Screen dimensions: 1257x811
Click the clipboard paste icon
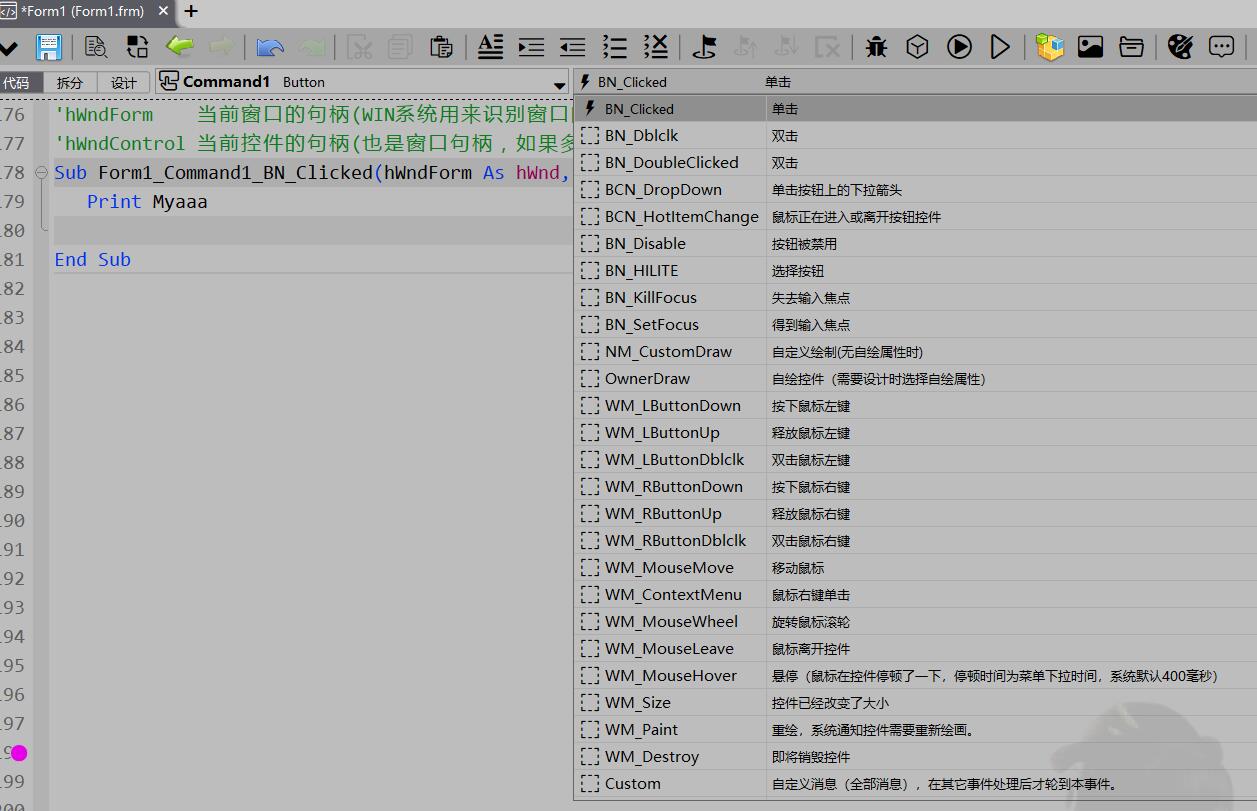[x=440, y=47]
